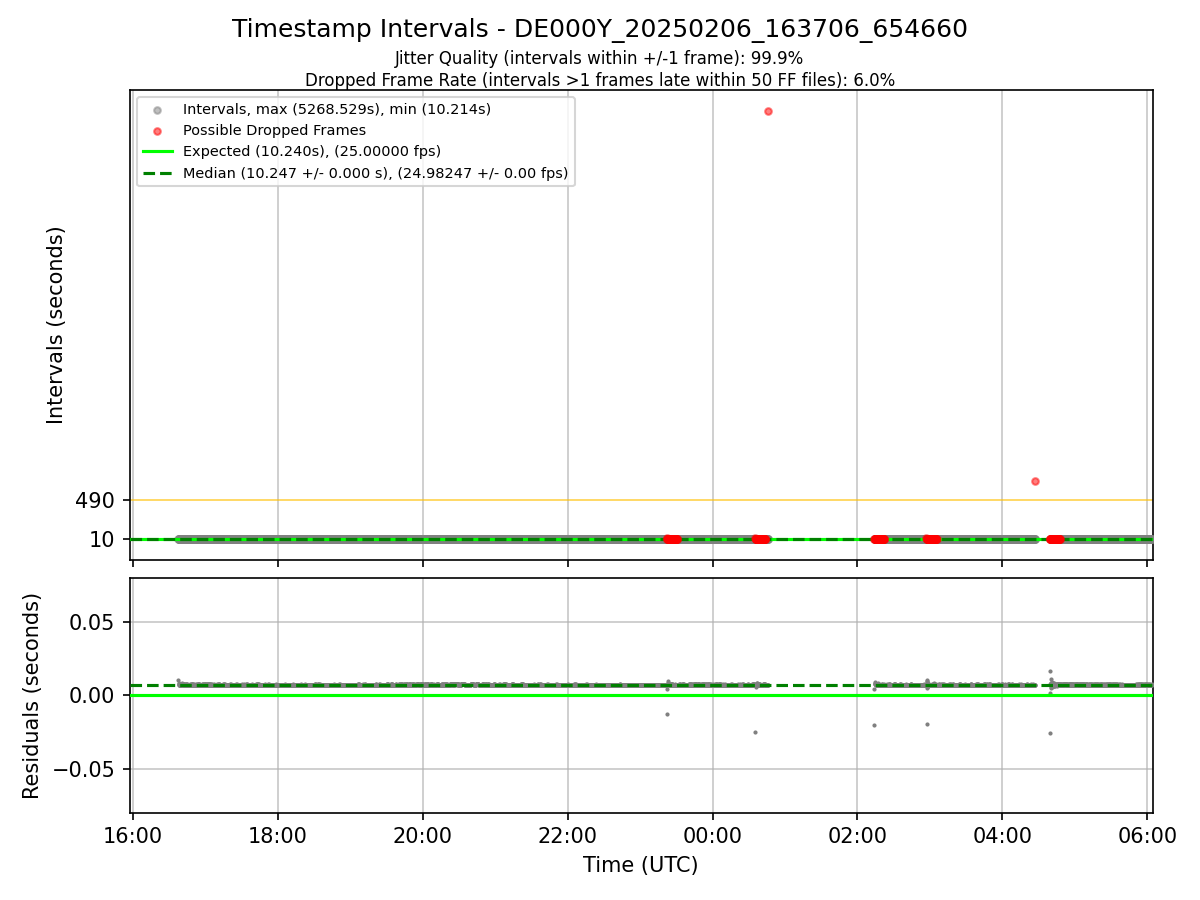Click the lowest residual outlier near 04:40

1050,733
